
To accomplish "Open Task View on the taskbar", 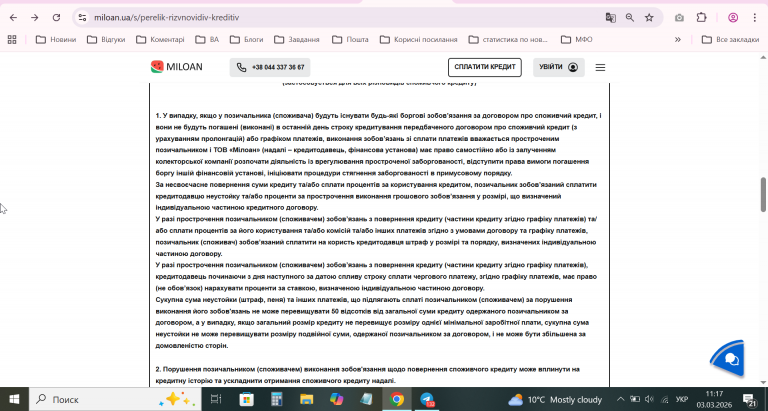I will 216,399.
